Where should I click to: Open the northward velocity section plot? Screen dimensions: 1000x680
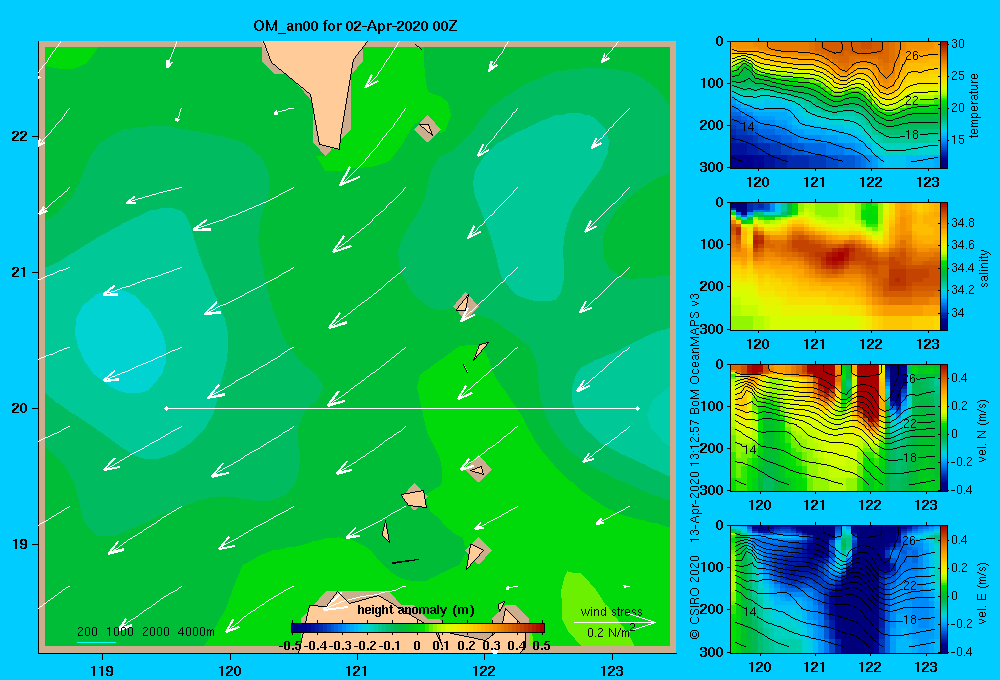(835, 428)
